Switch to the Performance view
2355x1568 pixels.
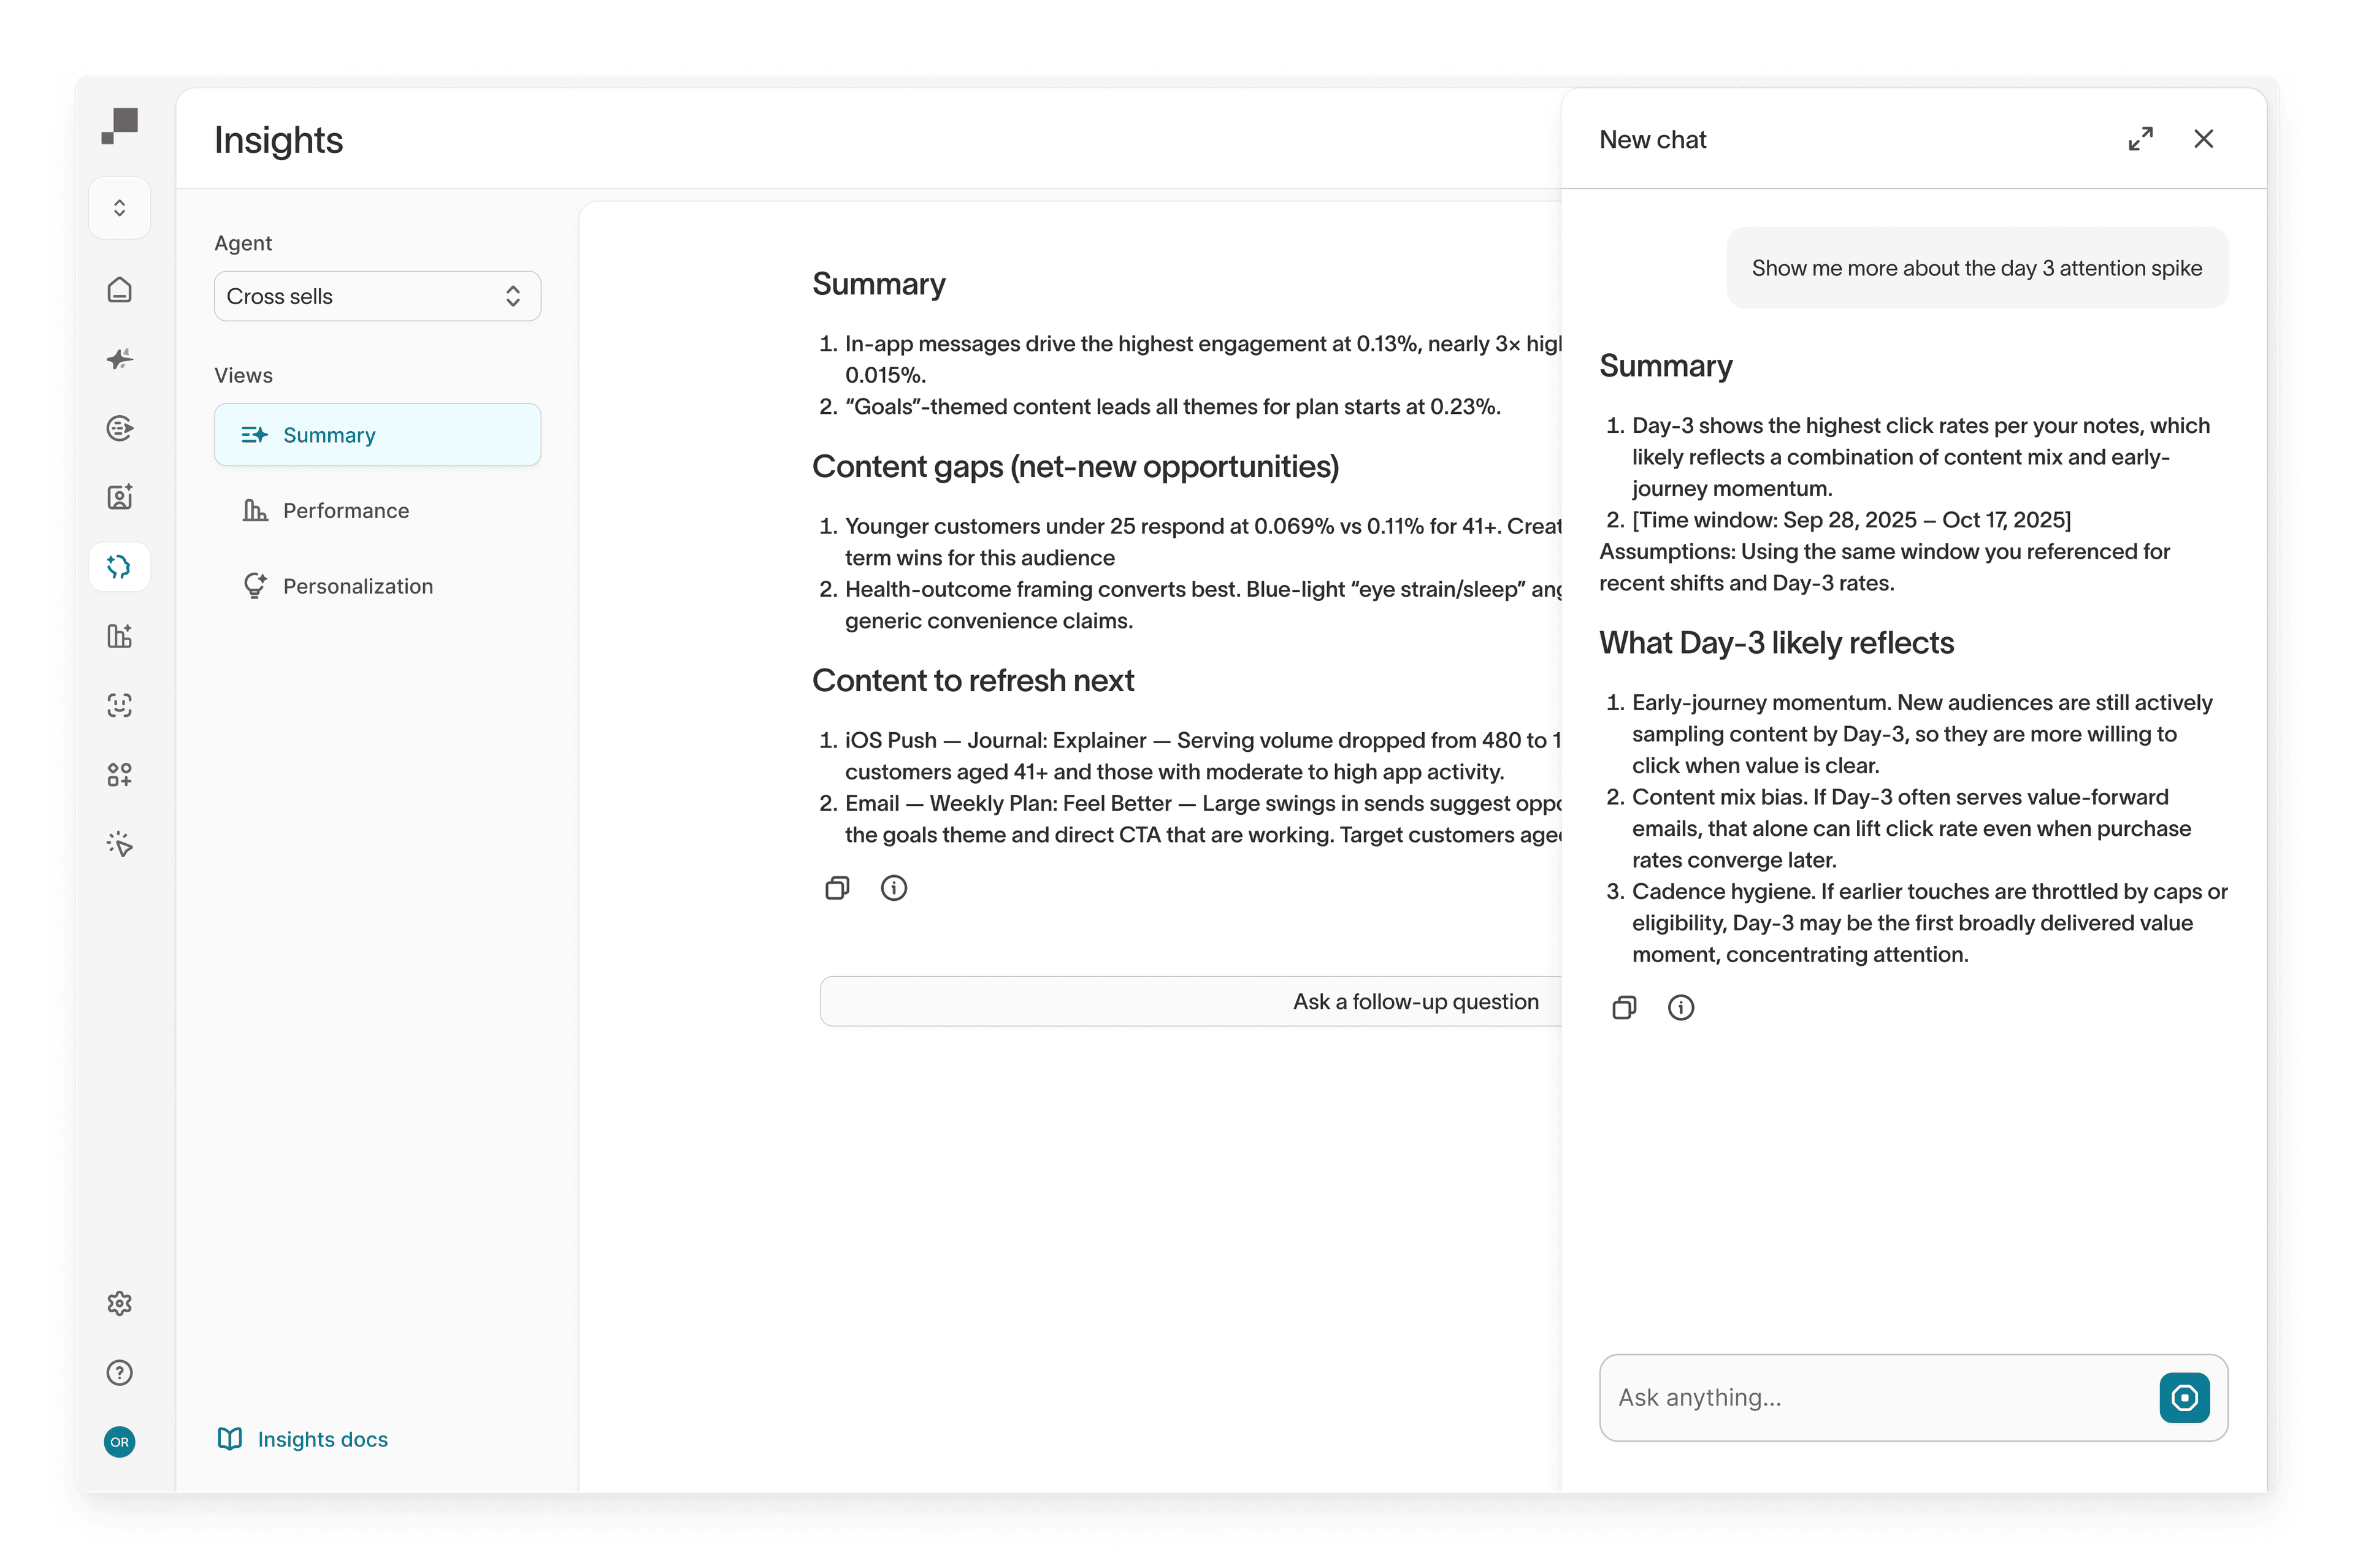coord(345,511)
